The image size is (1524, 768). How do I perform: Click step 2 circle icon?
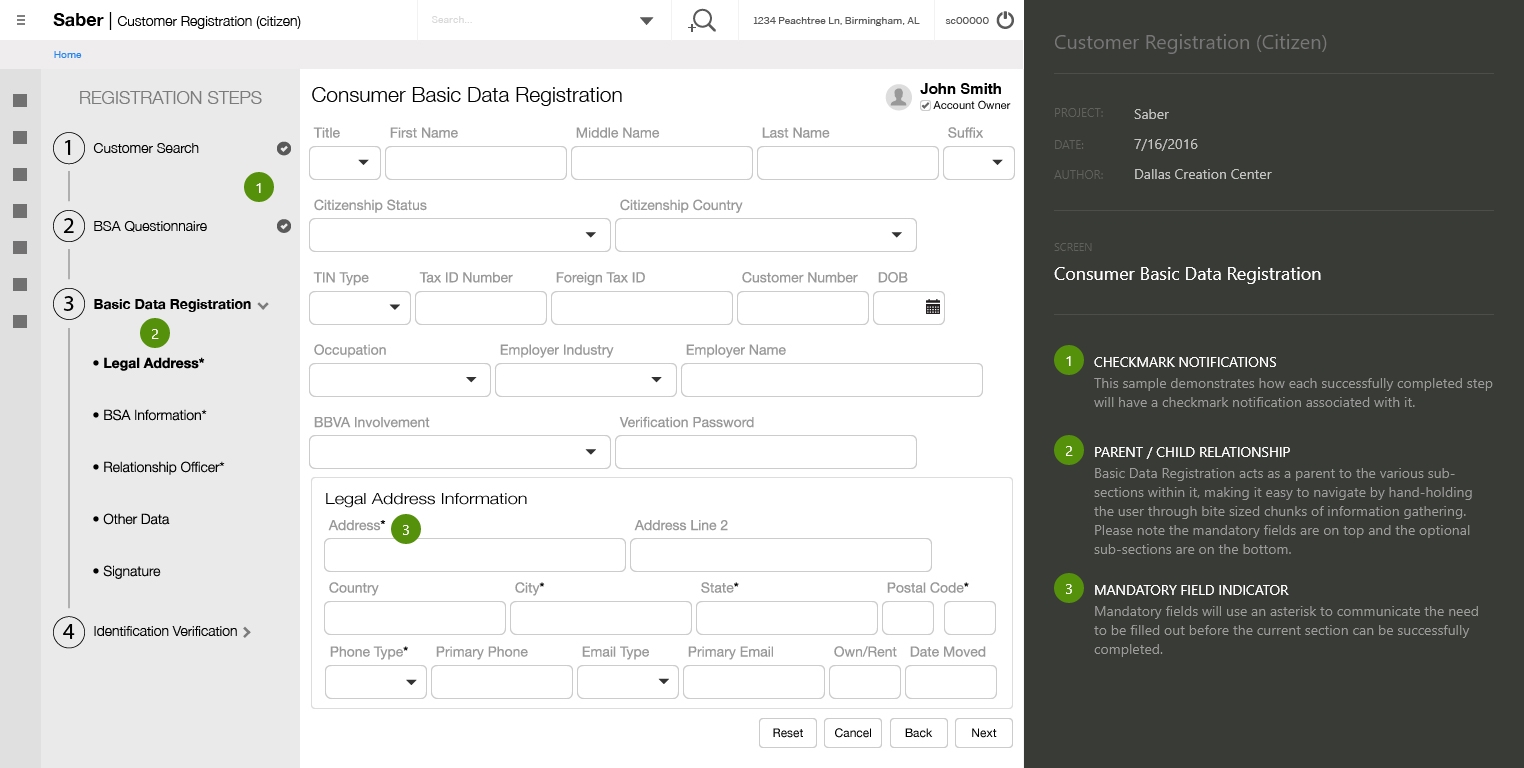click(68, 226)
